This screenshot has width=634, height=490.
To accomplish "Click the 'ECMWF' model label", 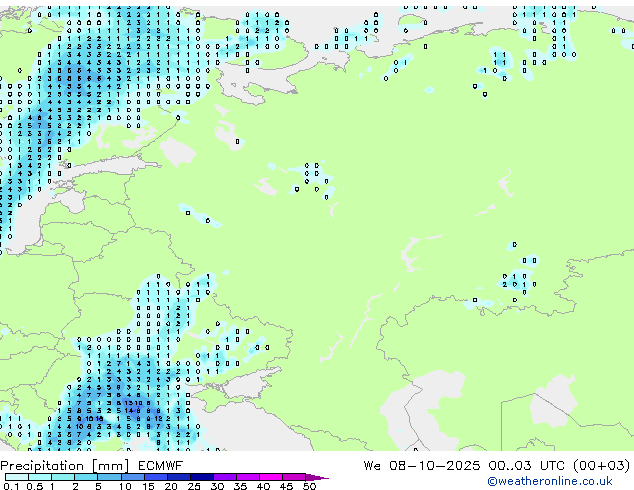I will pos(161,466).
